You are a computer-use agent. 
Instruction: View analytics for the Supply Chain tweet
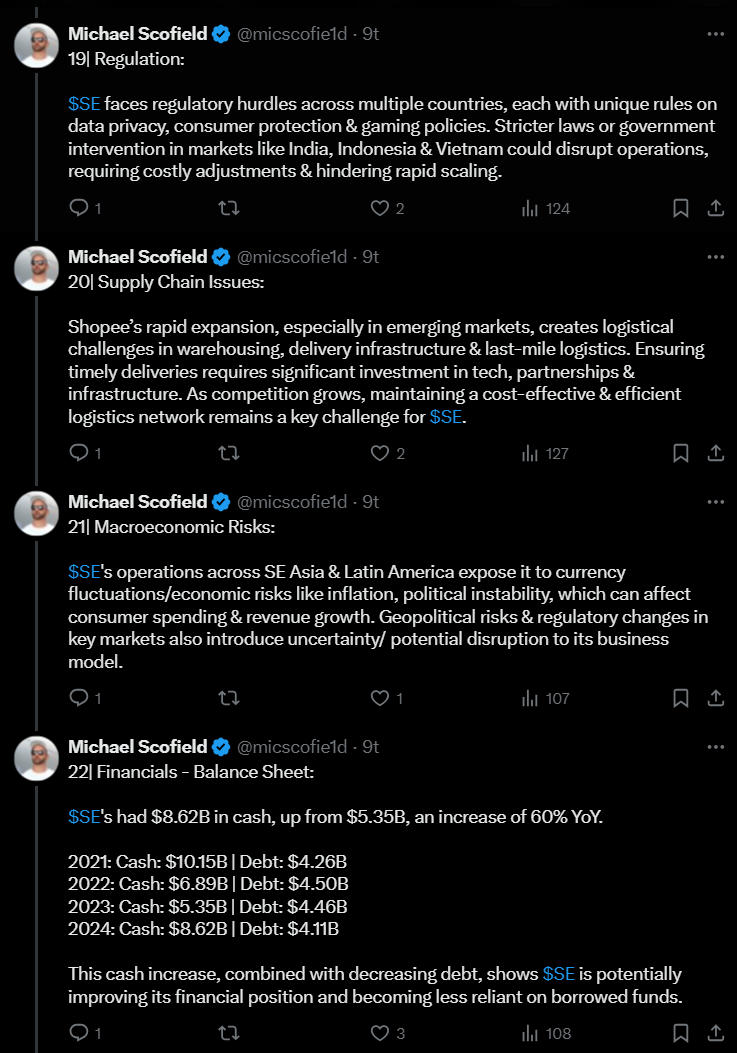pyautogui.click(x=545, y=453)
